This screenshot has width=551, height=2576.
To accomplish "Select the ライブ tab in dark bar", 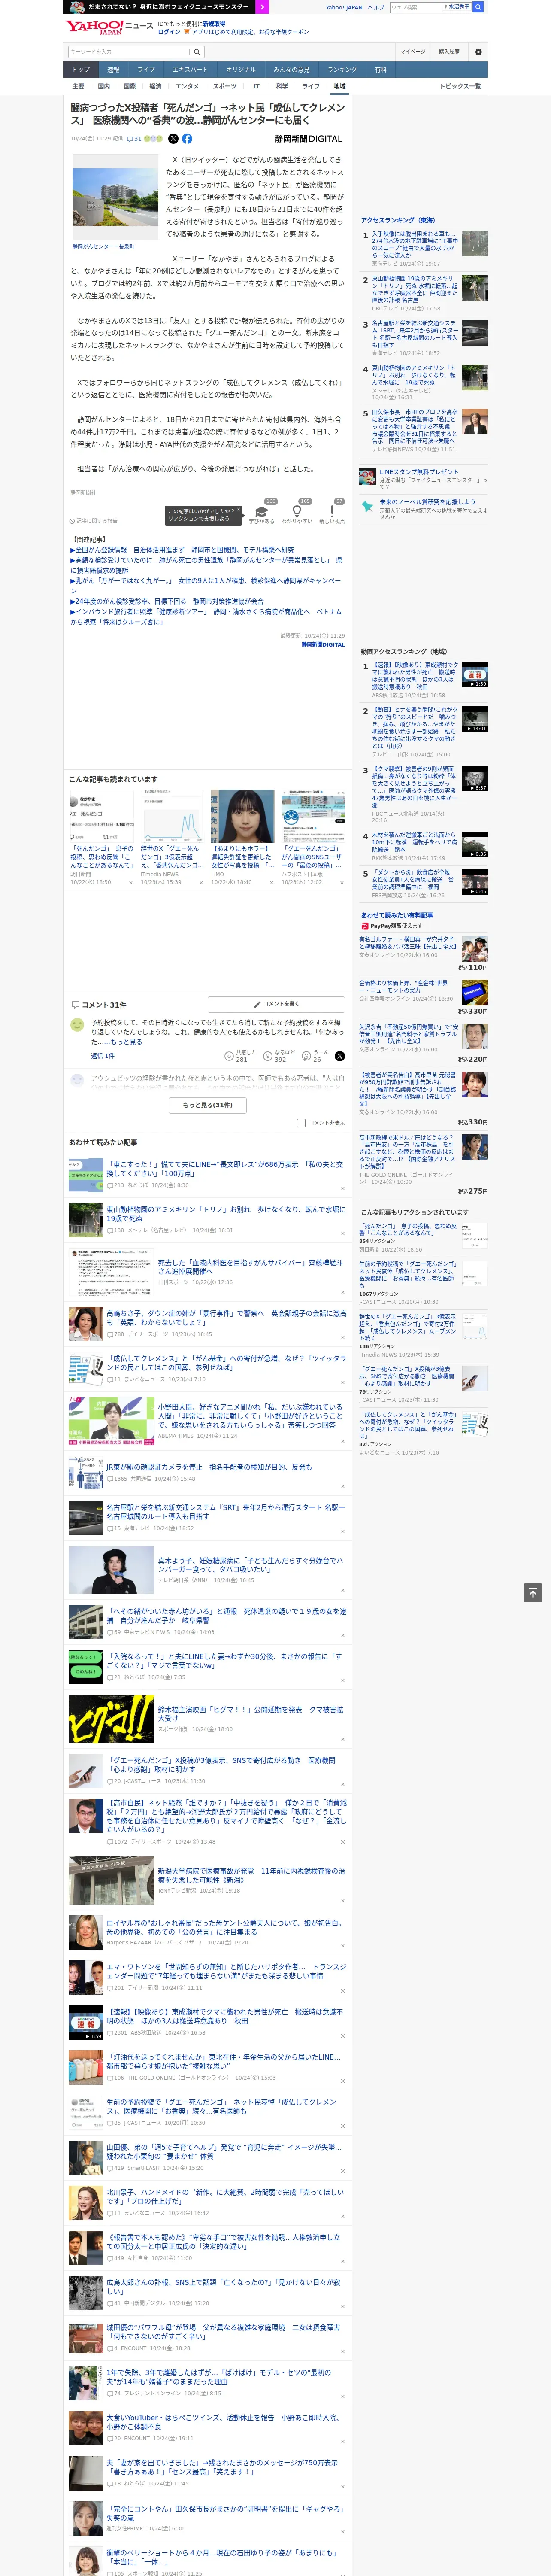I will 146,70.
